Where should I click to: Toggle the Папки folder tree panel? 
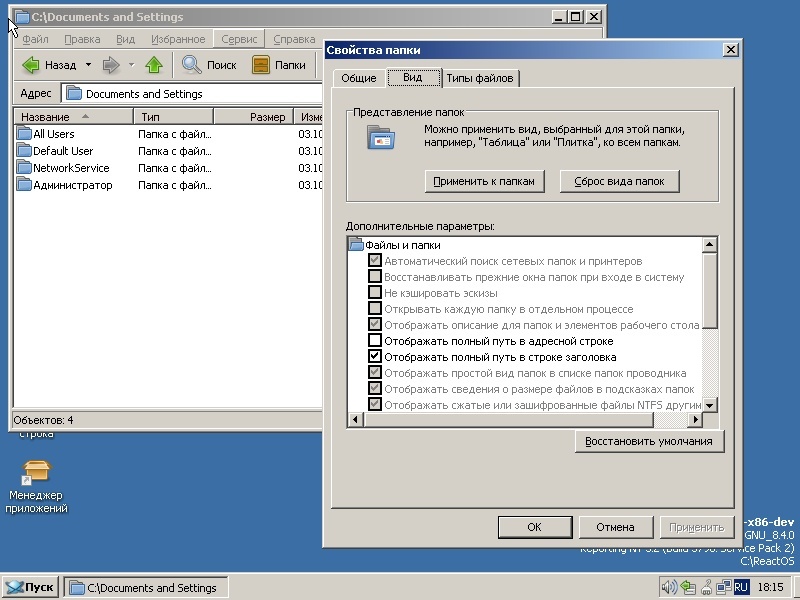(x=279, y=65)
